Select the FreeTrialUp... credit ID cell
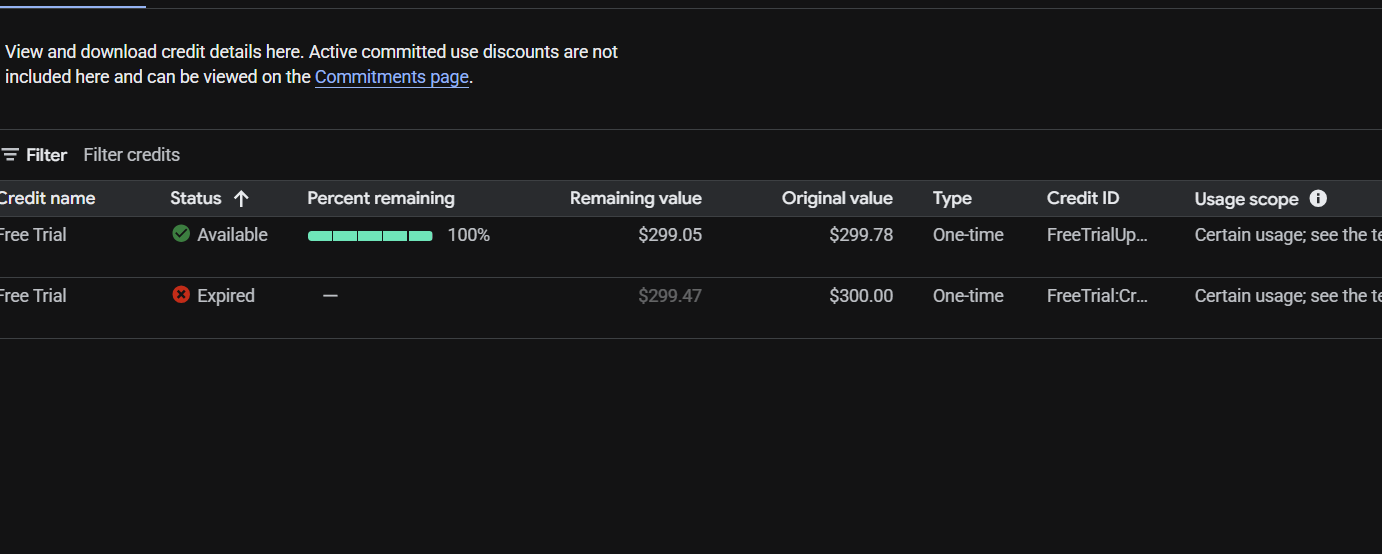 [x=1097, y=235]
